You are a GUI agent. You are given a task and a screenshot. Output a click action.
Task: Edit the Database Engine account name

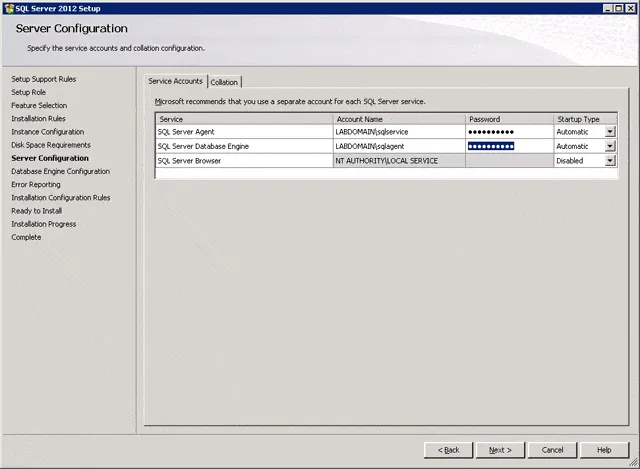click(x=398, y=146)
